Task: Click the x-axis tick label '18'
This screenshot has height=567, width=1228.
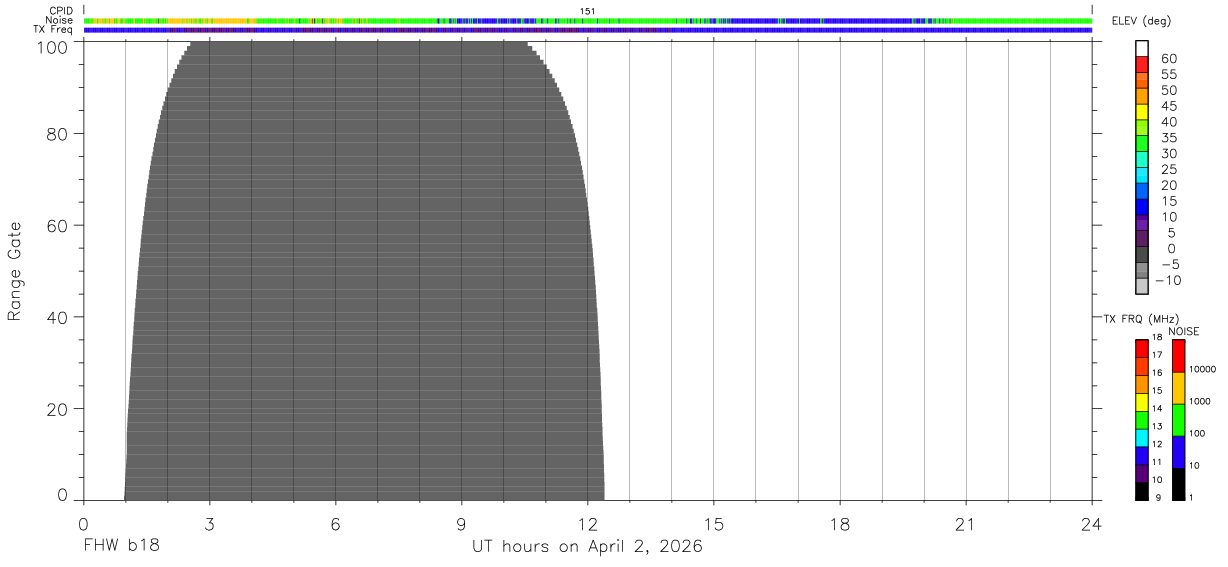Action: (839, 524)
